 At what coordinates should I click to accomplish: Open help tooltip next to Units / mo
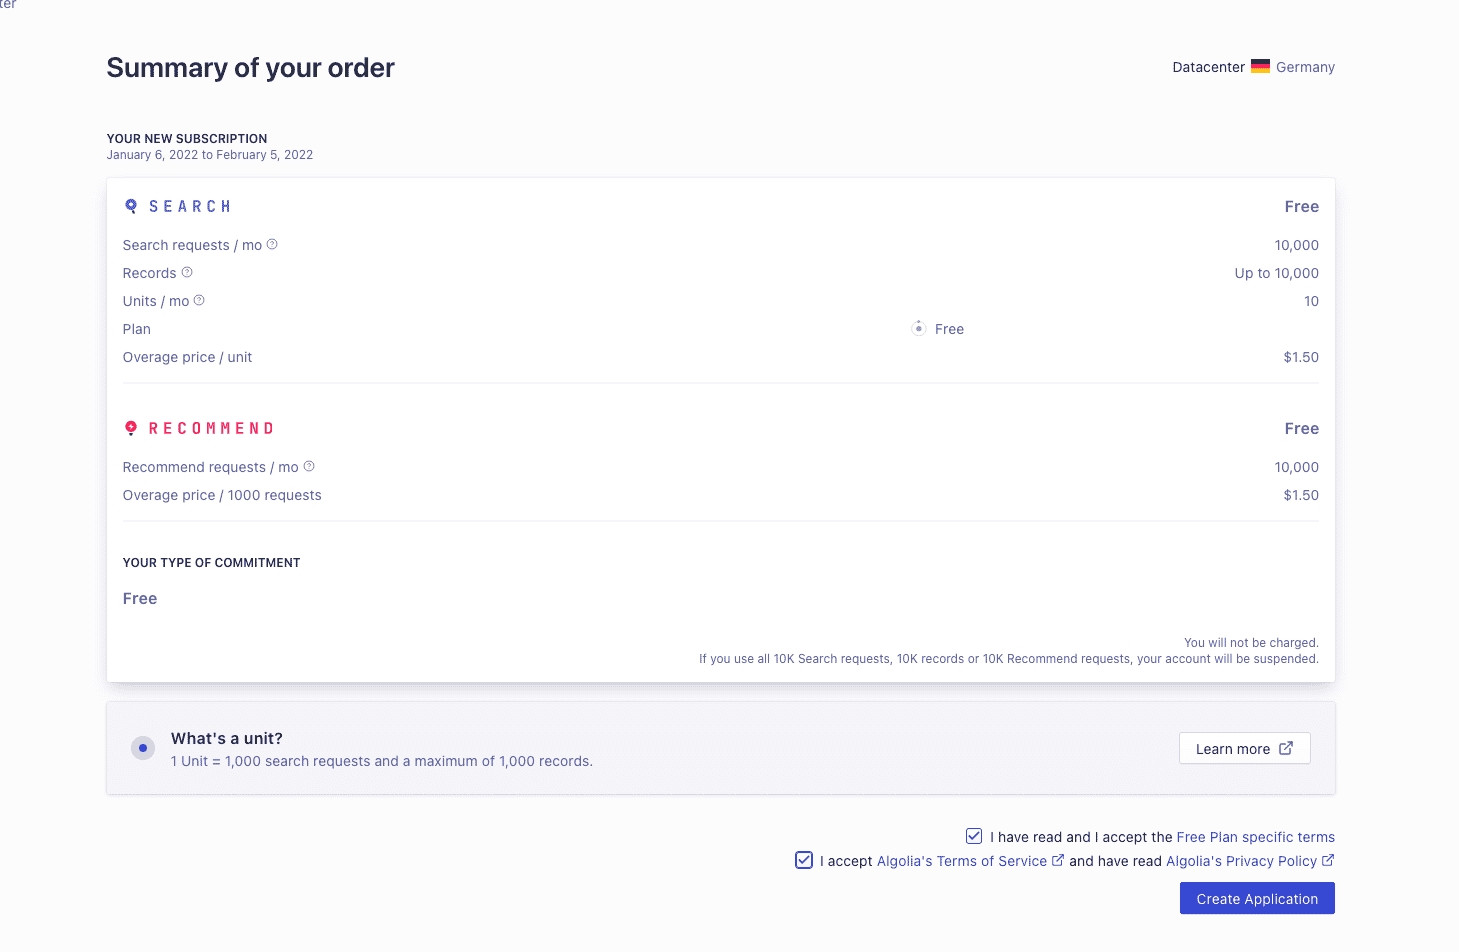199,300
